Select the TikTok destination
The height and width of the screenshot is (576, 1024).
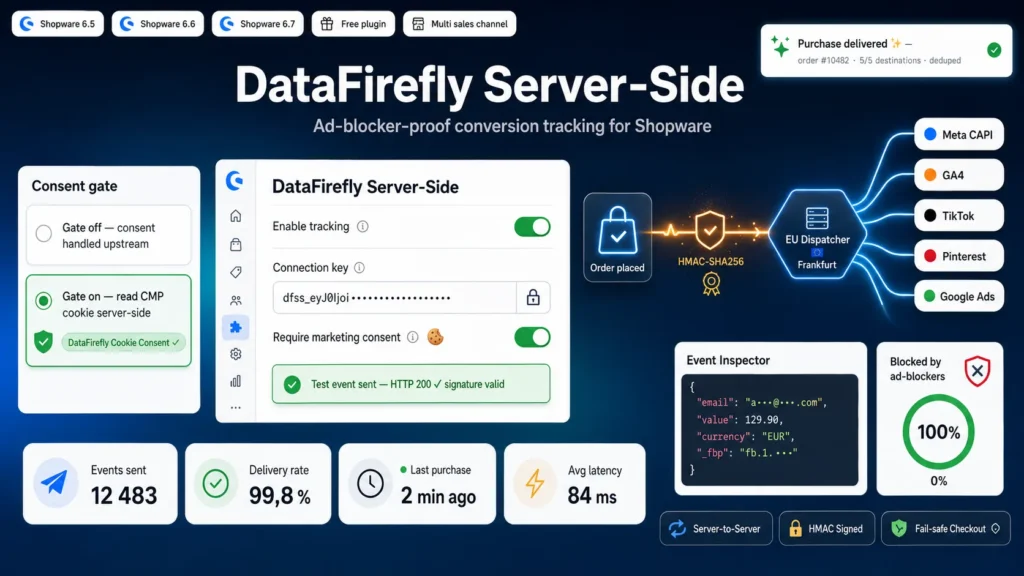(x=959, y=216)
